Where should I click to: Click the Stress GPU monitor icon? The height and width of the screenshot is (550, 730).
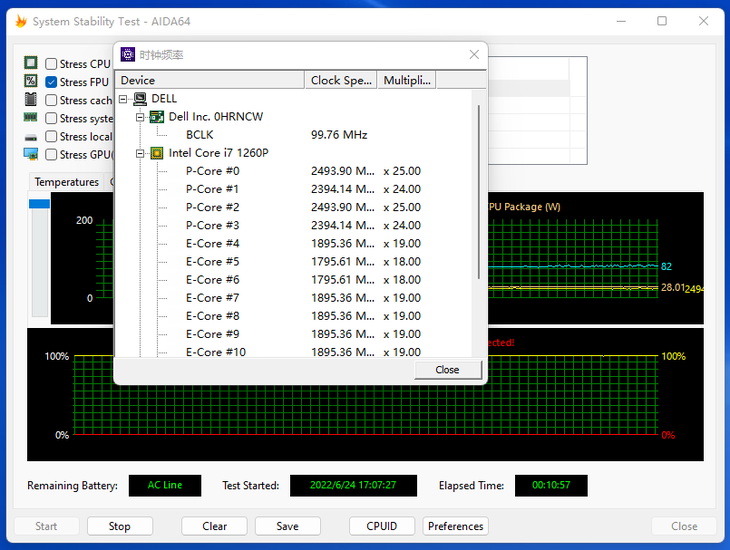coord(31,155)
